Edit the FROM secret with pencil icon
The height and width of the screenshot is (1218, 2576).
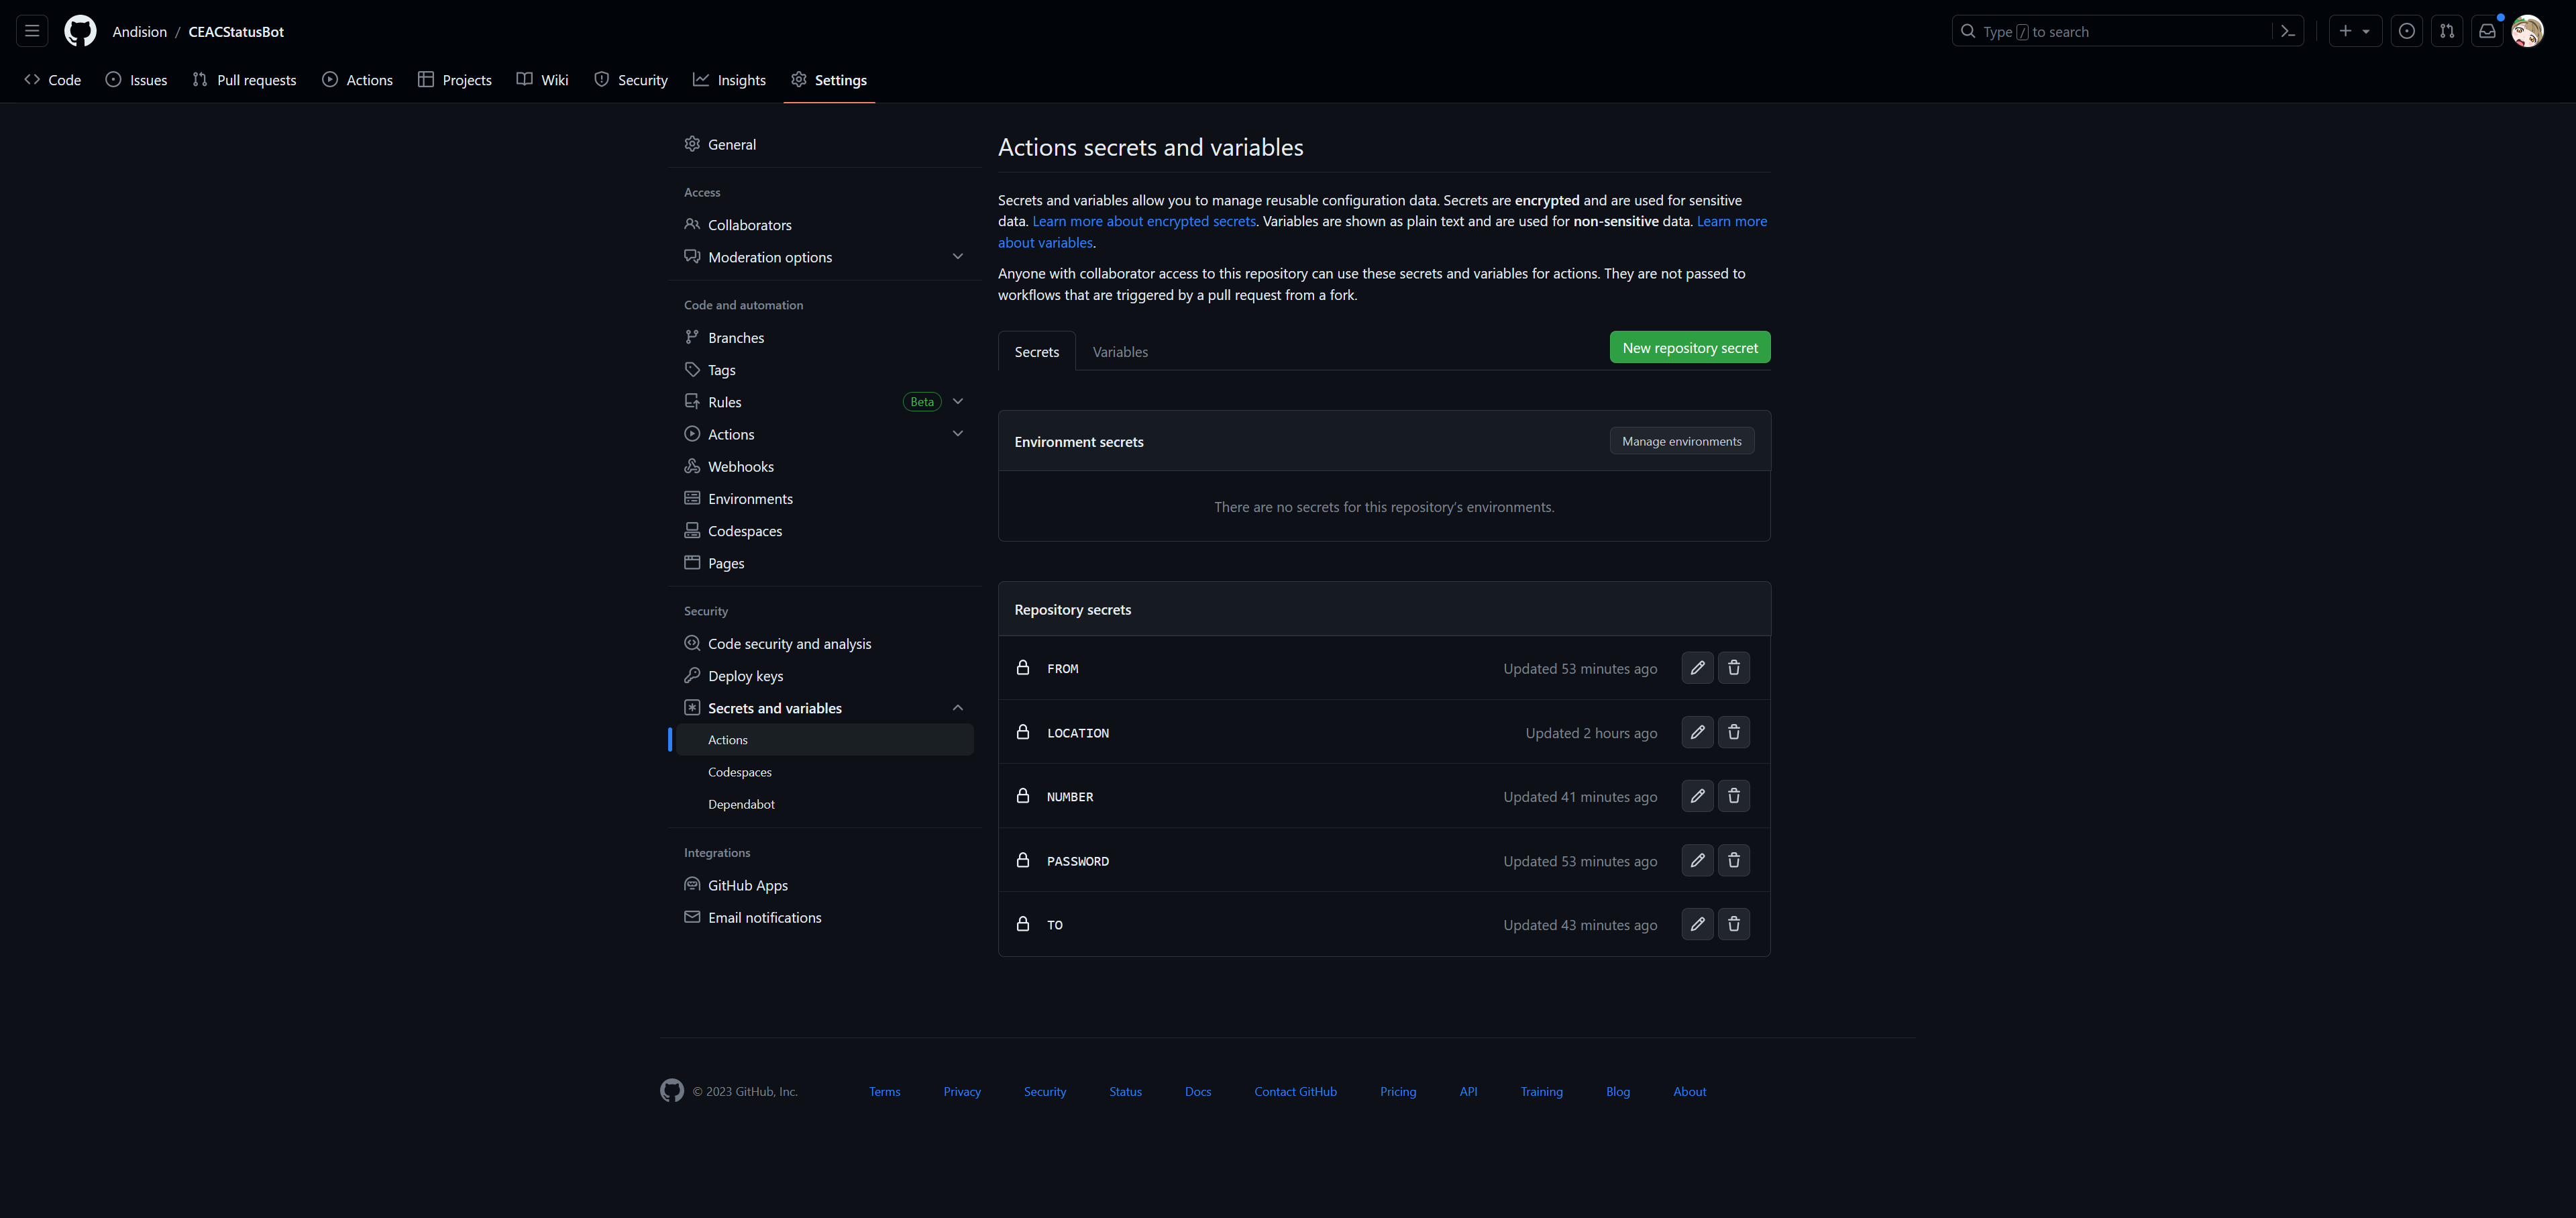pos(1697,668)
